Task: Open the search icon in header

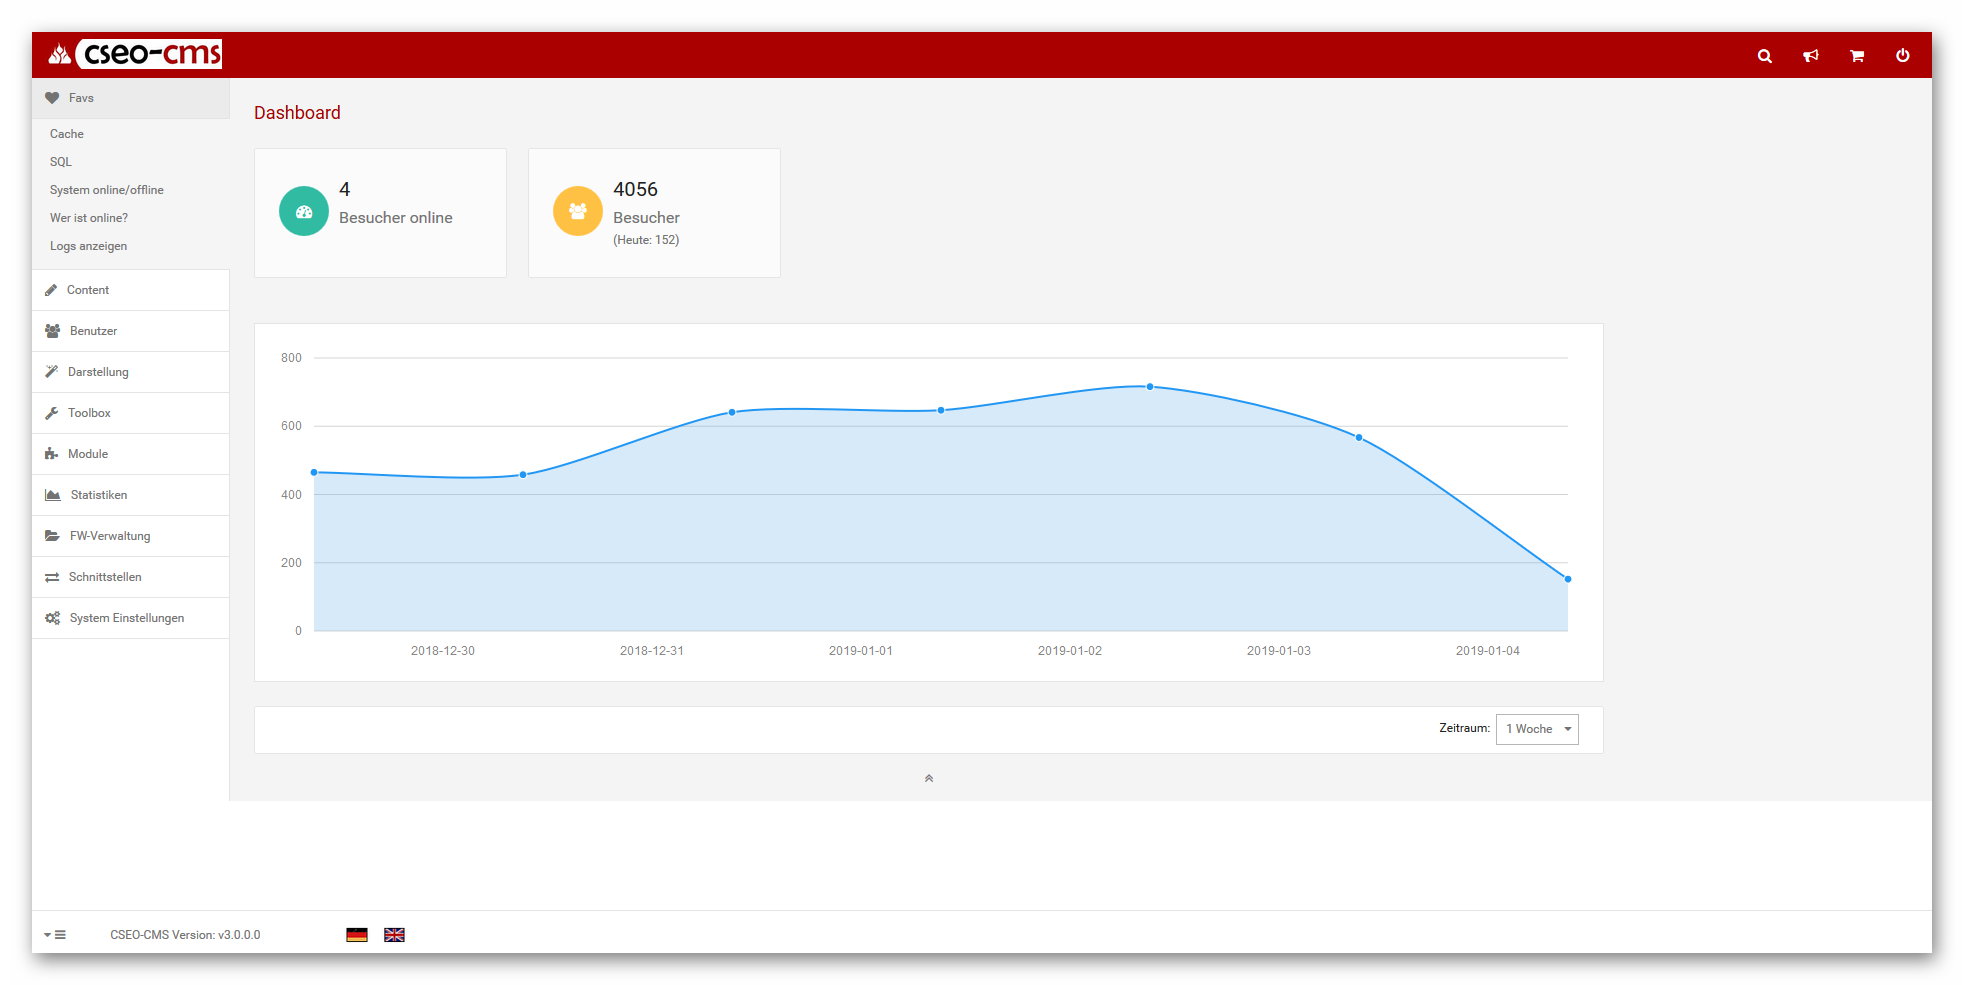Action: (x=1765, y=56)
